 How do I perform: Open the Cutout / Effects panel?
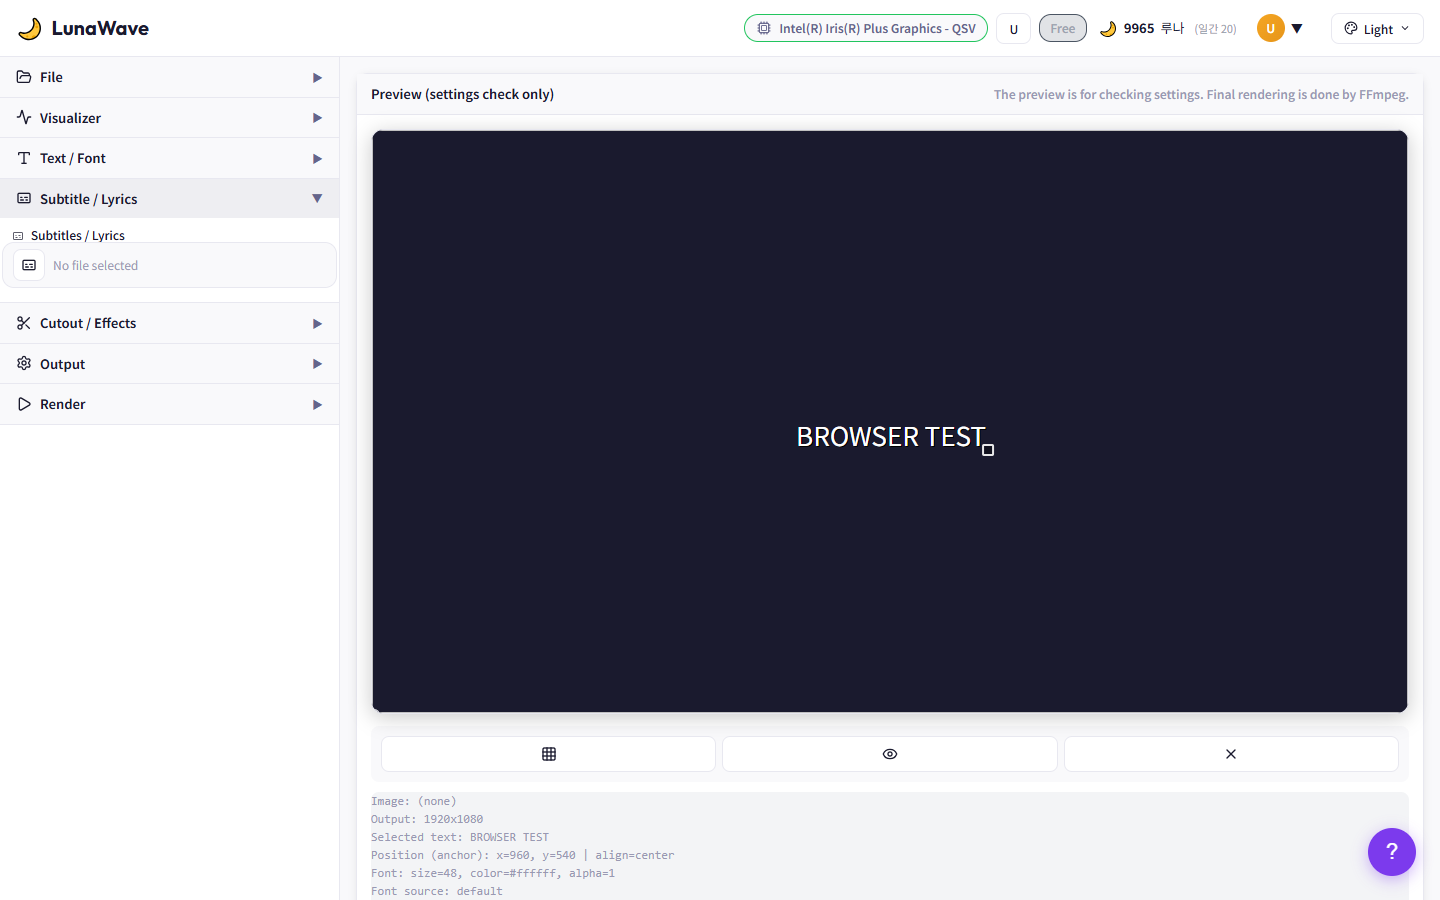[170, 323]
